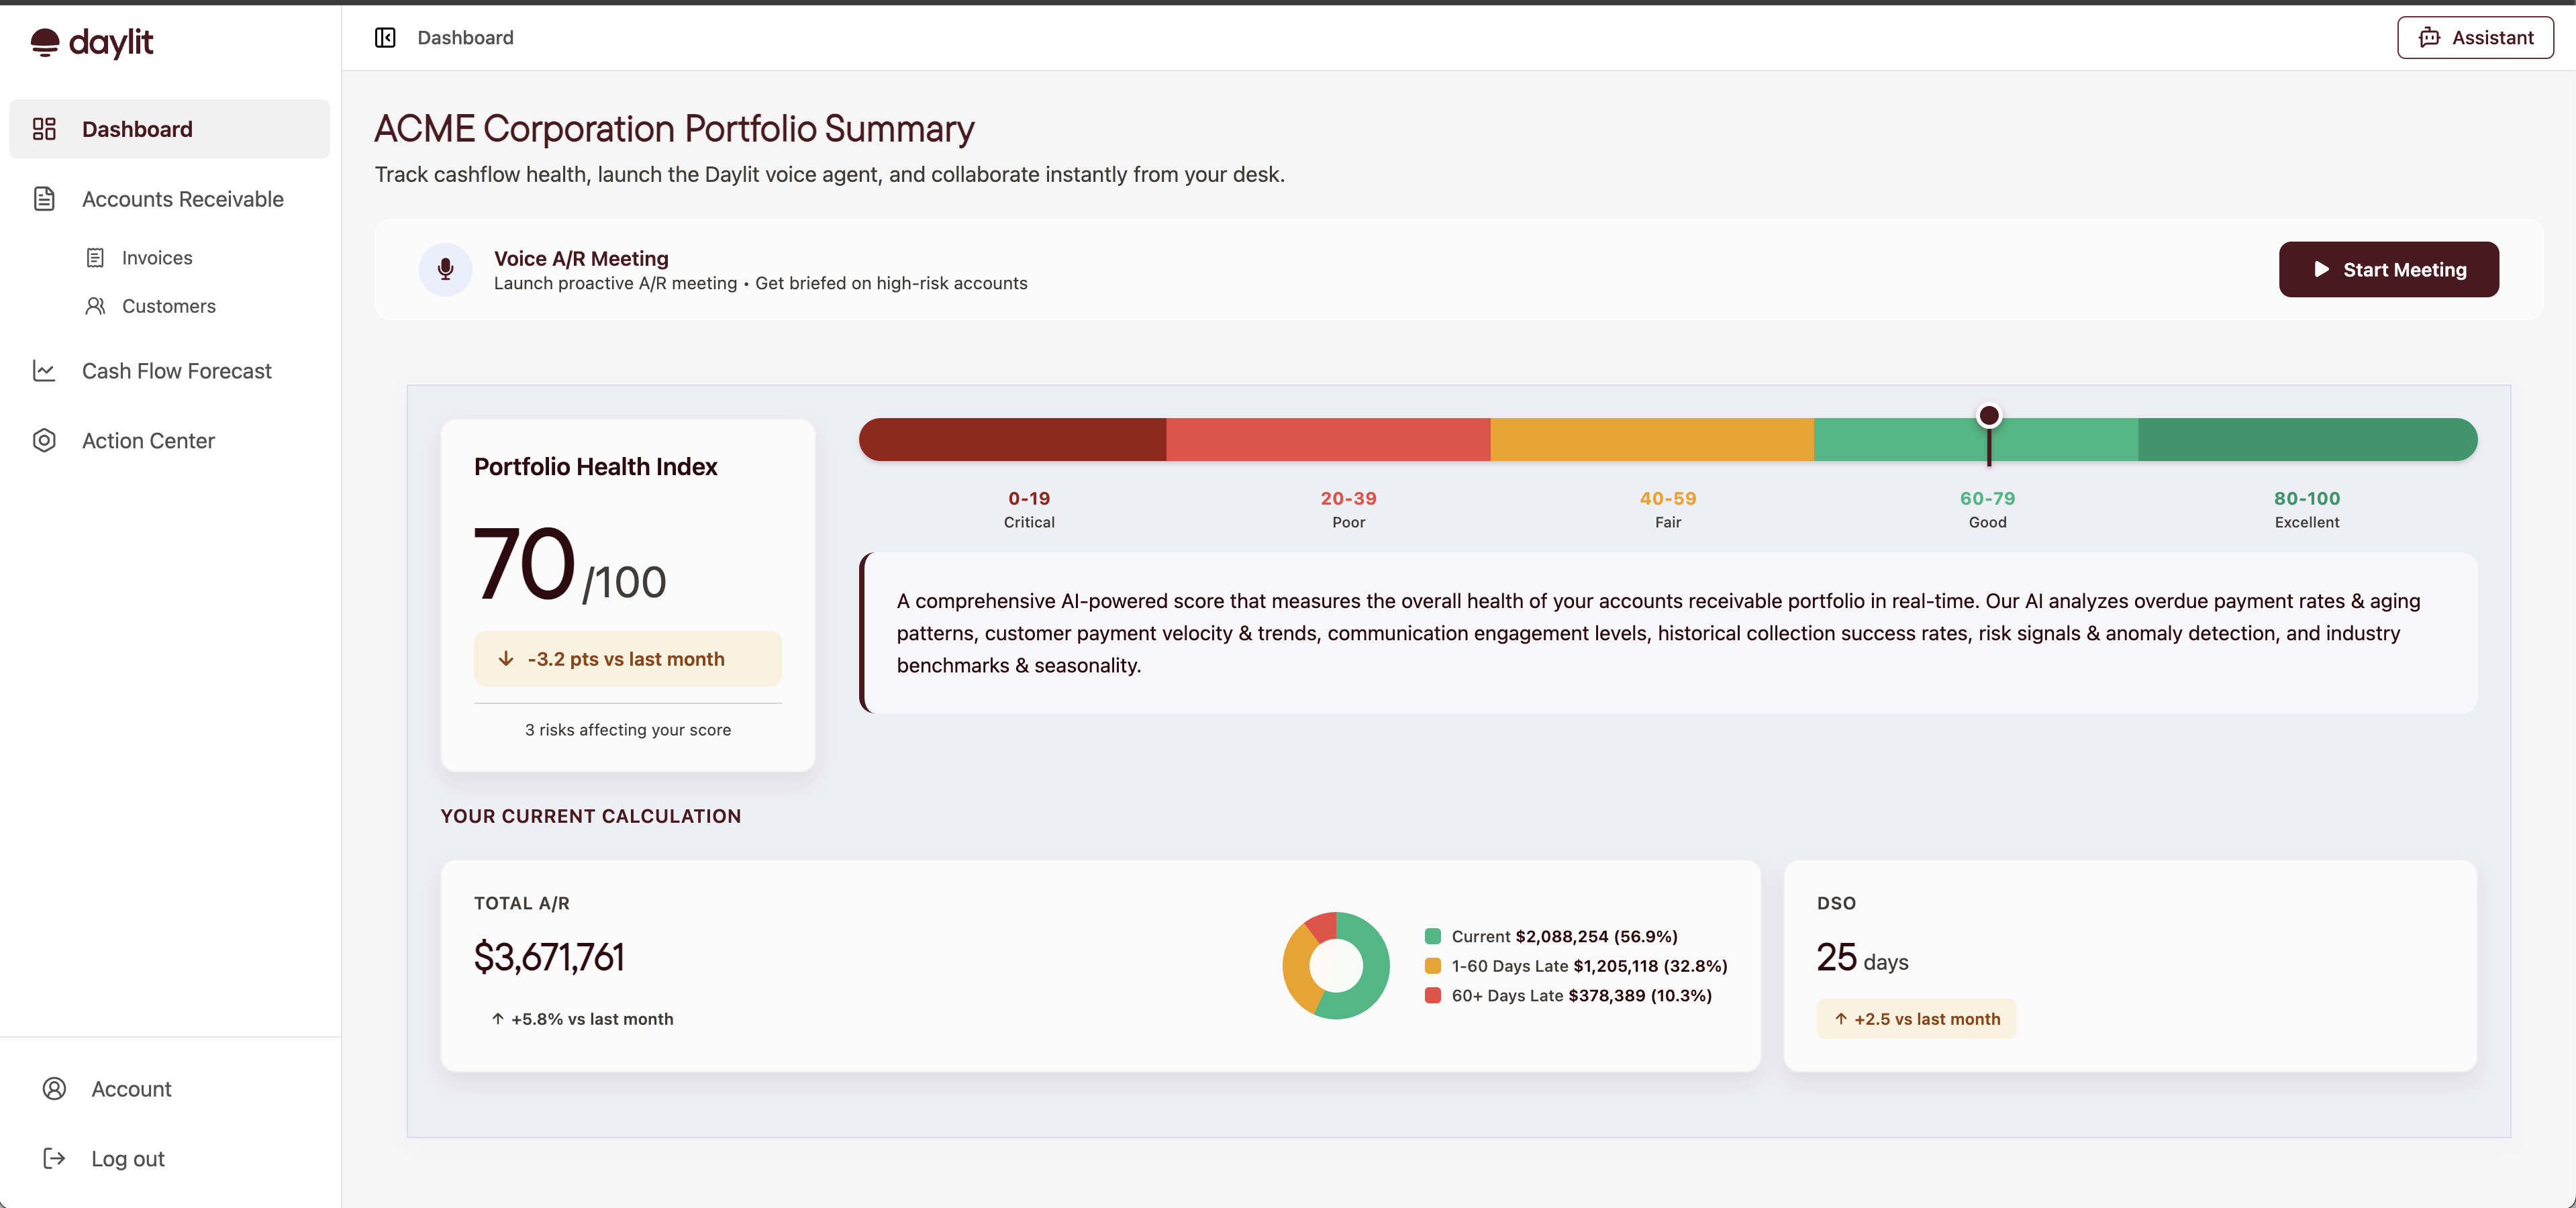Click the Account profile icon
Image resolution: width=2576 pixels, height=1208 pixels.
54,1089
